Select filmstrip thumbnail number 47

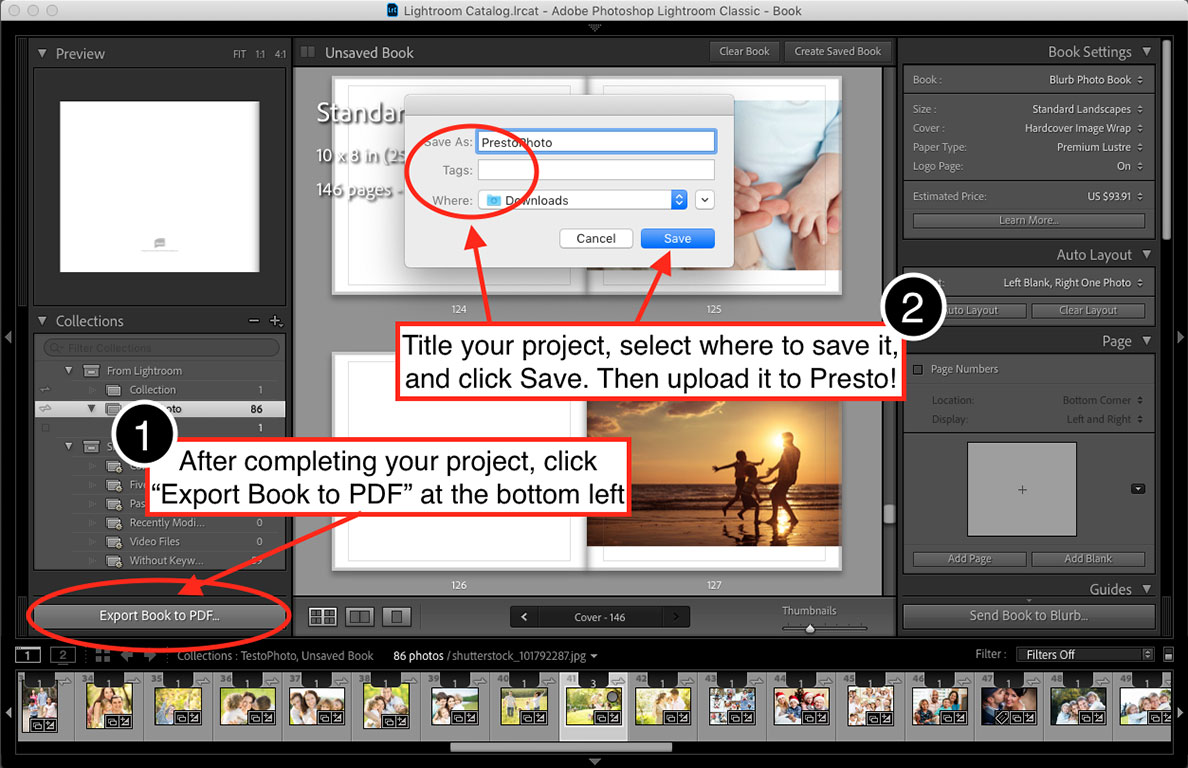pyautogui.click(x=1009, y=707)
